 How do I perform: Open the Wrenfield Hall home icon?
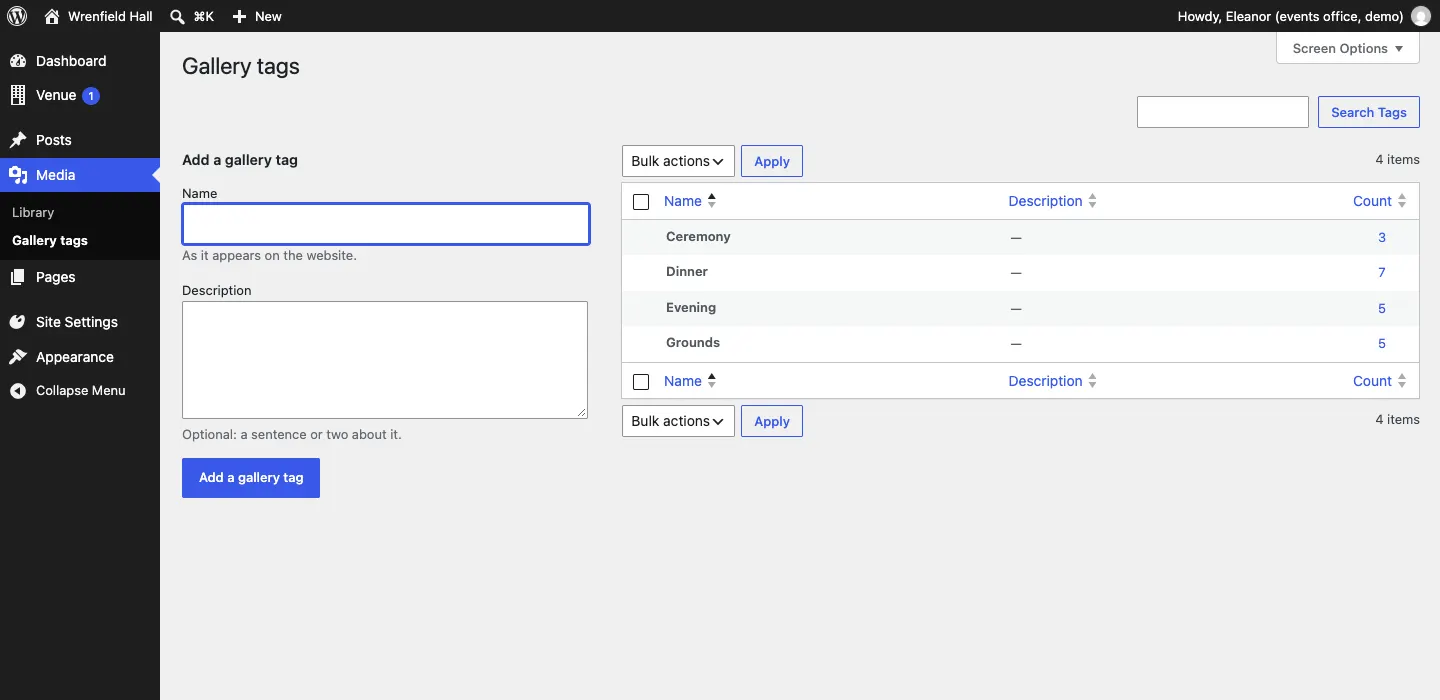[52, 16]
